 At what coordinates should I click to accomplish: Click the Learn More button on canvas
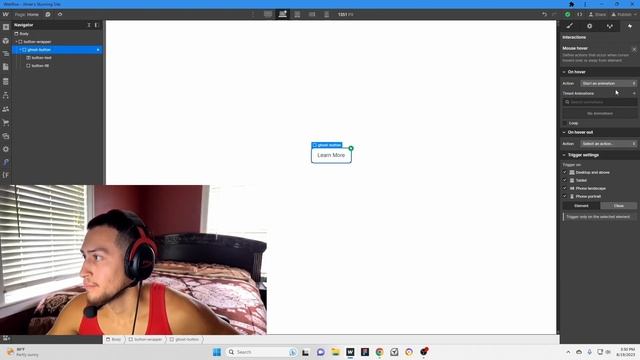(x=331, y=155)
